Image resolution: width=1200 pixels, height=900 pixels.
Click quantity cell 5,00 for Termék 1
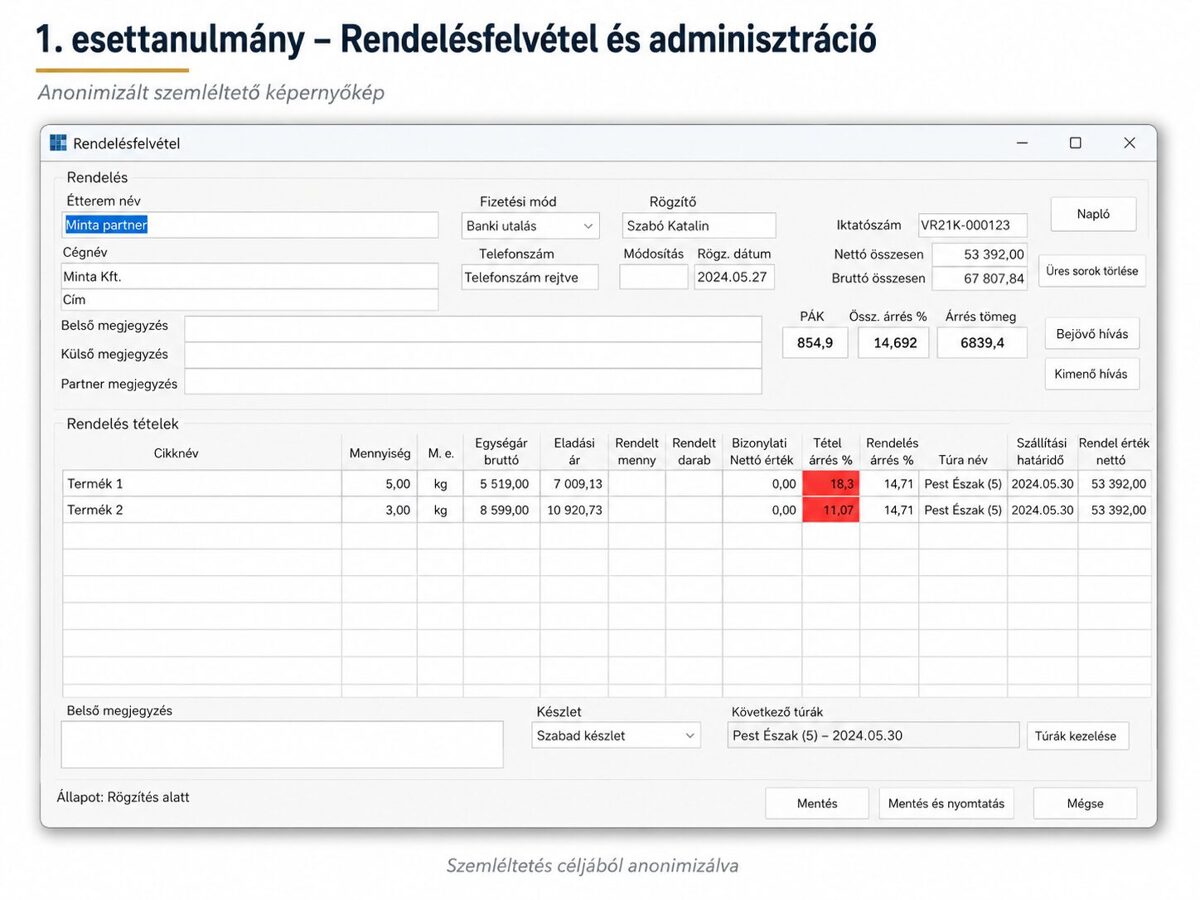[x=379, y=484]
